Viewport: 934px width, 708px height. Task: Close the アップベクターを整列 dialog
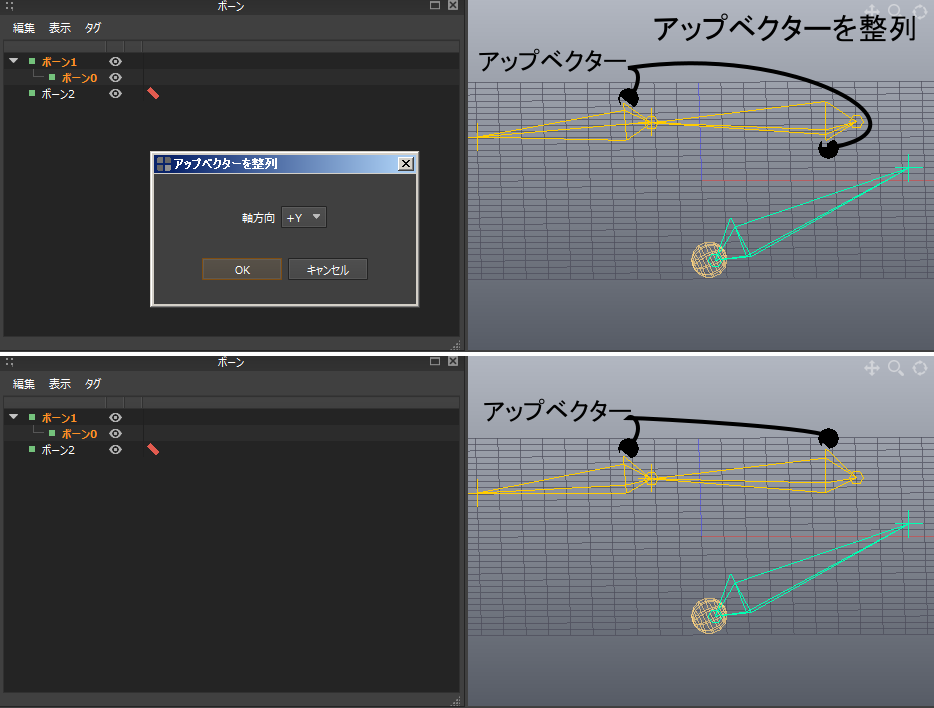tap(406, 164)
